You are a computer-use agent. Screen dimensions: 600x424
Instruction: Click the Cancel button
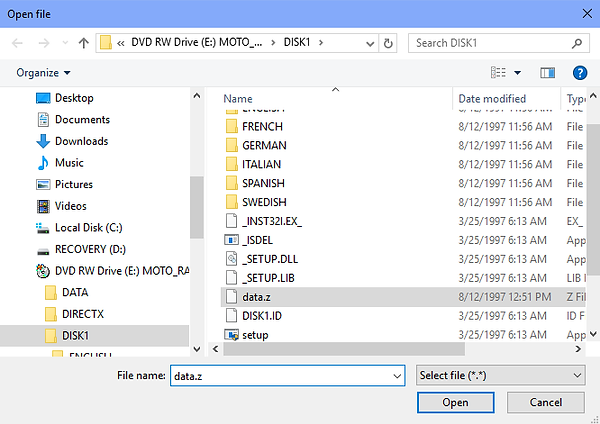(x=546, y=403)
